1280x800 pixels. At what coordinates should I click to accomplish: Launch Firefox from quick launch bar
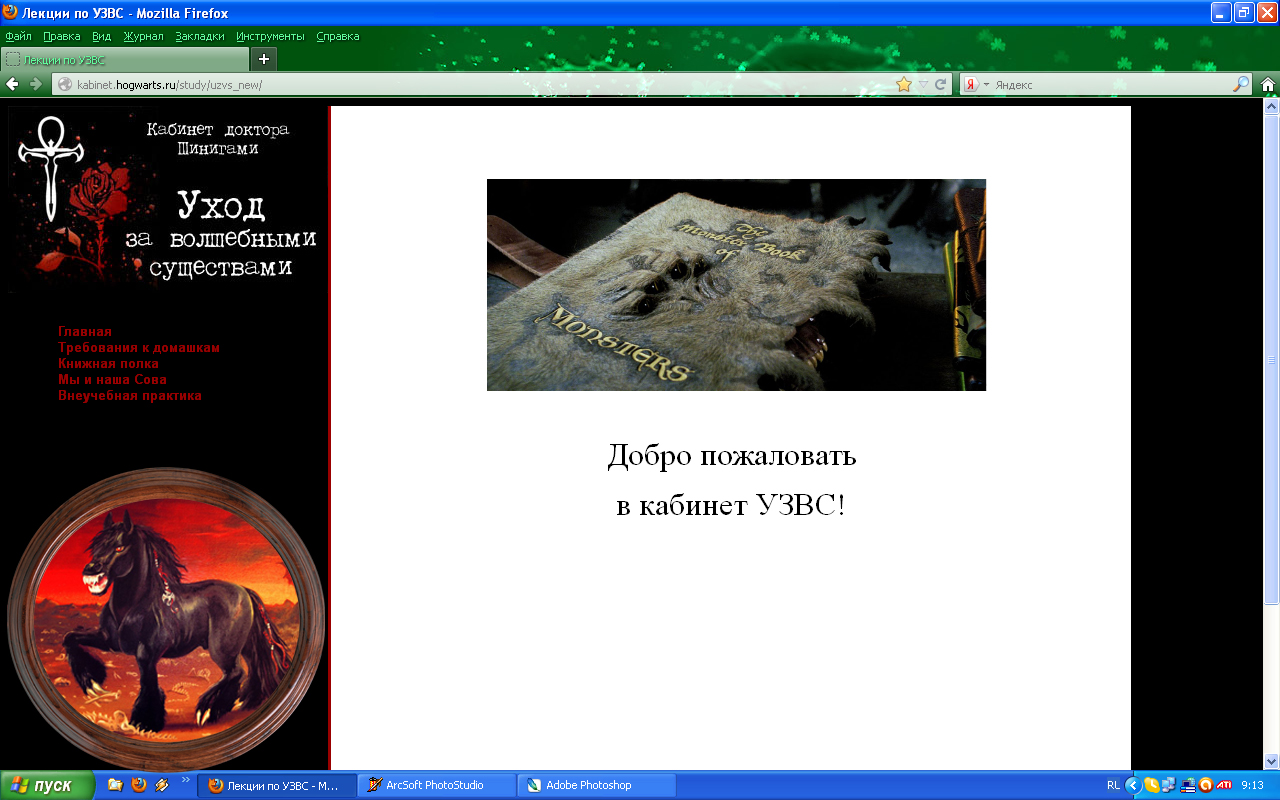139,785
